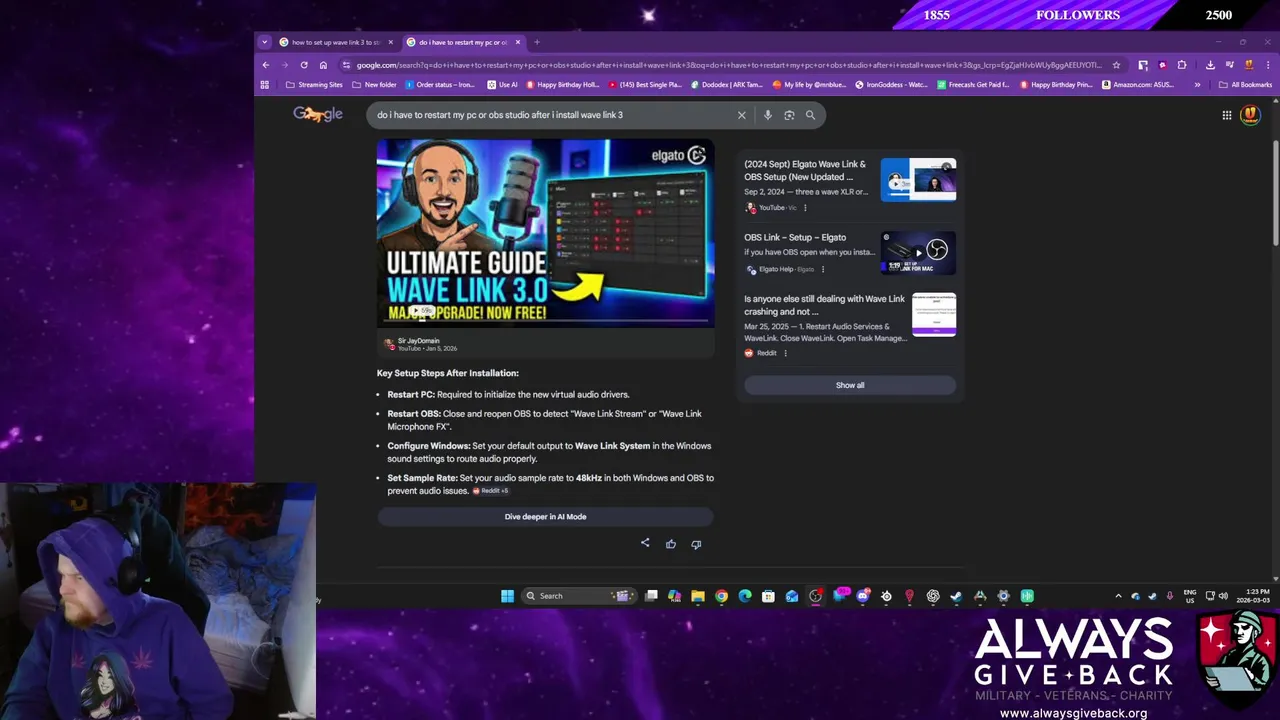Screen dimensions: 1280x720
Task: Open File Explorer from the taskbar
Action: click(x=698, y=596)
